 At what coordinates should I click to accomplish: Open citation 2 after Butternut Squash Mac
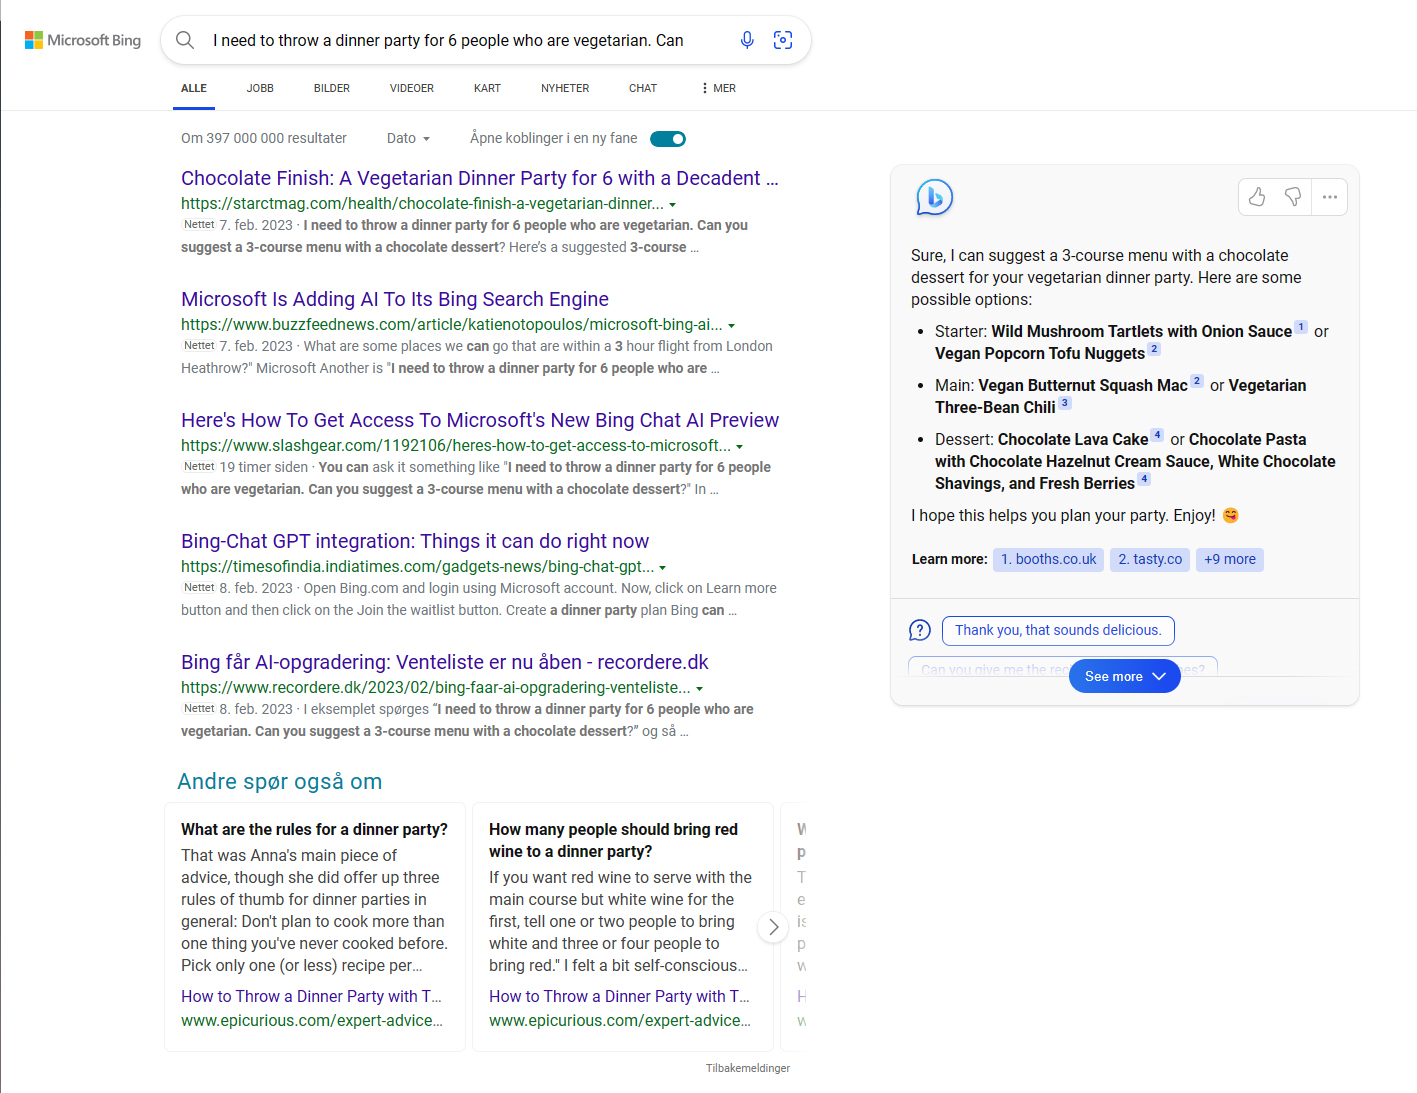[1197, 381]
